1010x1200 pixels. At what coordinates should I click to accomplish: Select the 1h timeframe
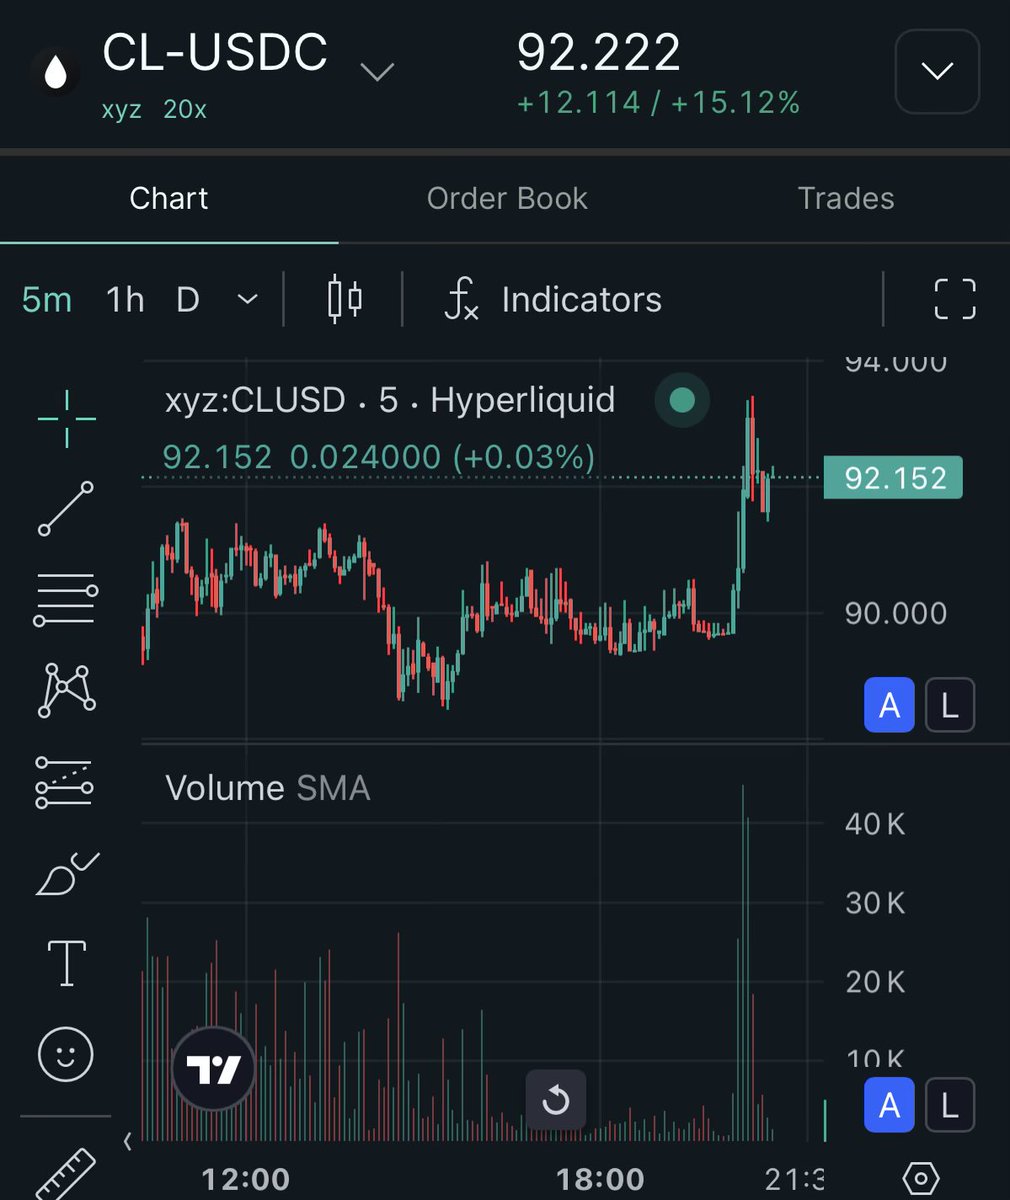click(x=125, y=299)
